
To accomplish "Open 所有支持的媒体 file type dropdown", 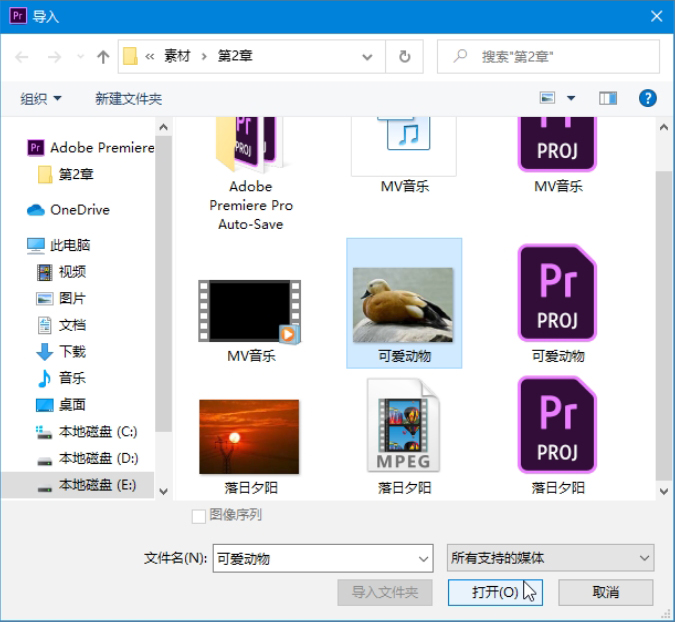I will [550, 558].
